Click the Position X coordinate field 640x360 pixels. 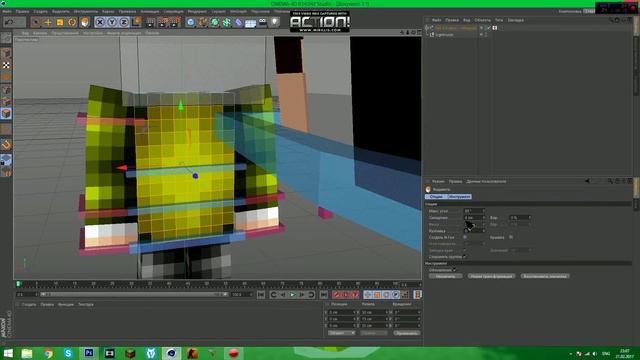pyautogui.click(x=342, y=312)
